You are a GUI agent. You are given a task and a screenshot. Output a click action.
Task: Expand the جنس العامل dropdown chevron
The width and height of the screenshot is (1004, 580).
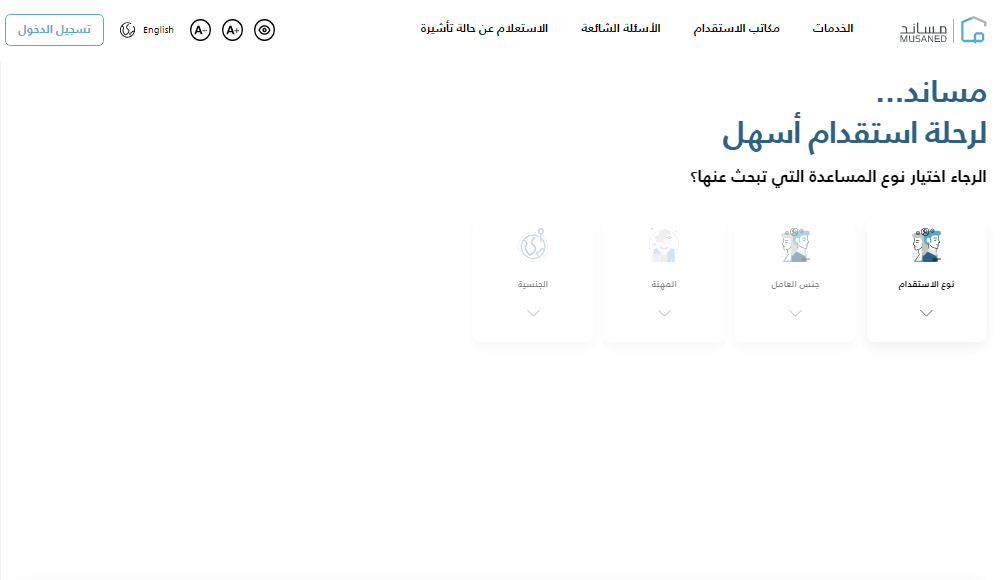coord(795,313)
